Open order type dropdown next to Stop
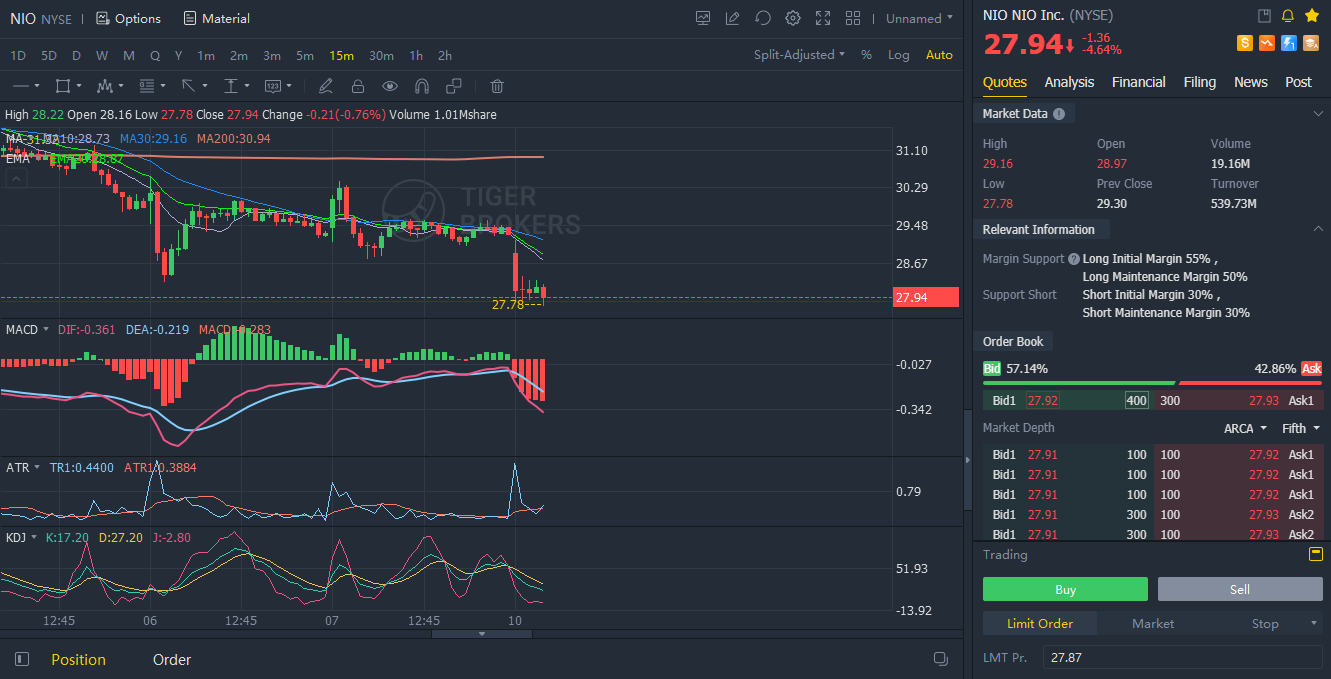This screenshot has height=679, width=1331. click(x=1314, y=623)
